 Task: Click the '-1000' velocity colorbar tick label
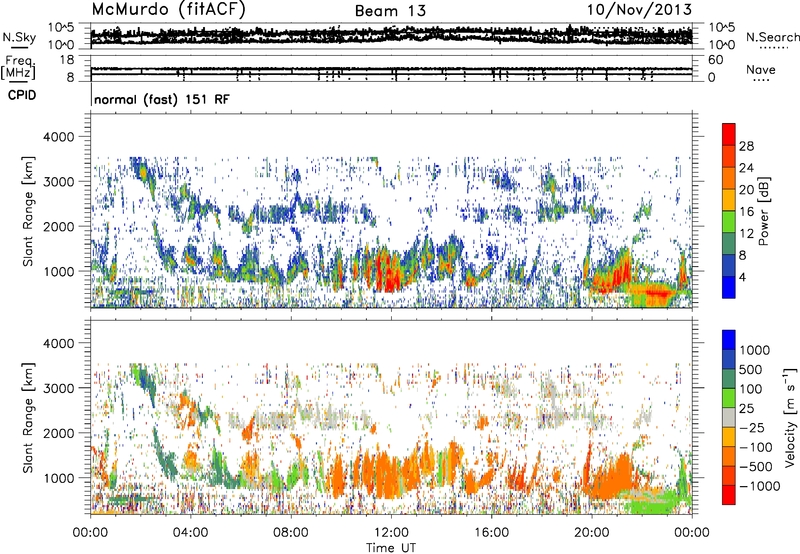pos(760,486)
